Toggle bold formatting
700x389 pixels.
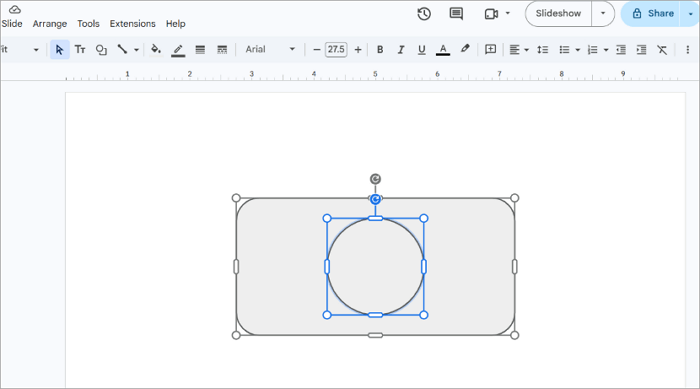click(380, 50)
